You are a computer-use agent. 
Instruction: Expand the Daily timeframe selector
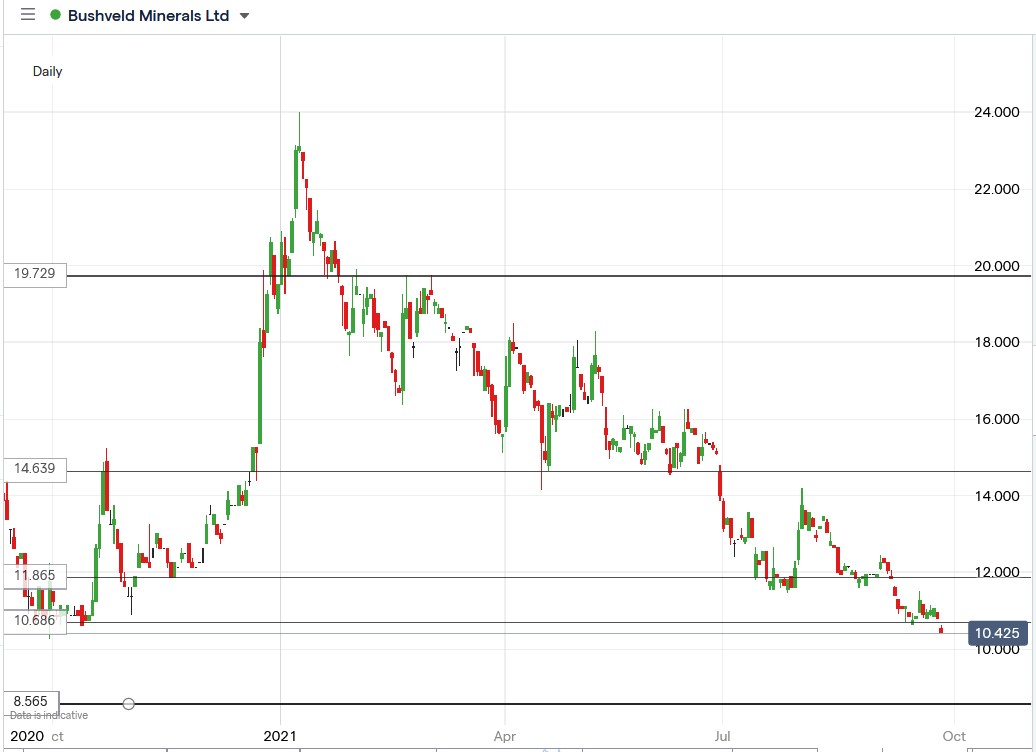coord(47,71)
